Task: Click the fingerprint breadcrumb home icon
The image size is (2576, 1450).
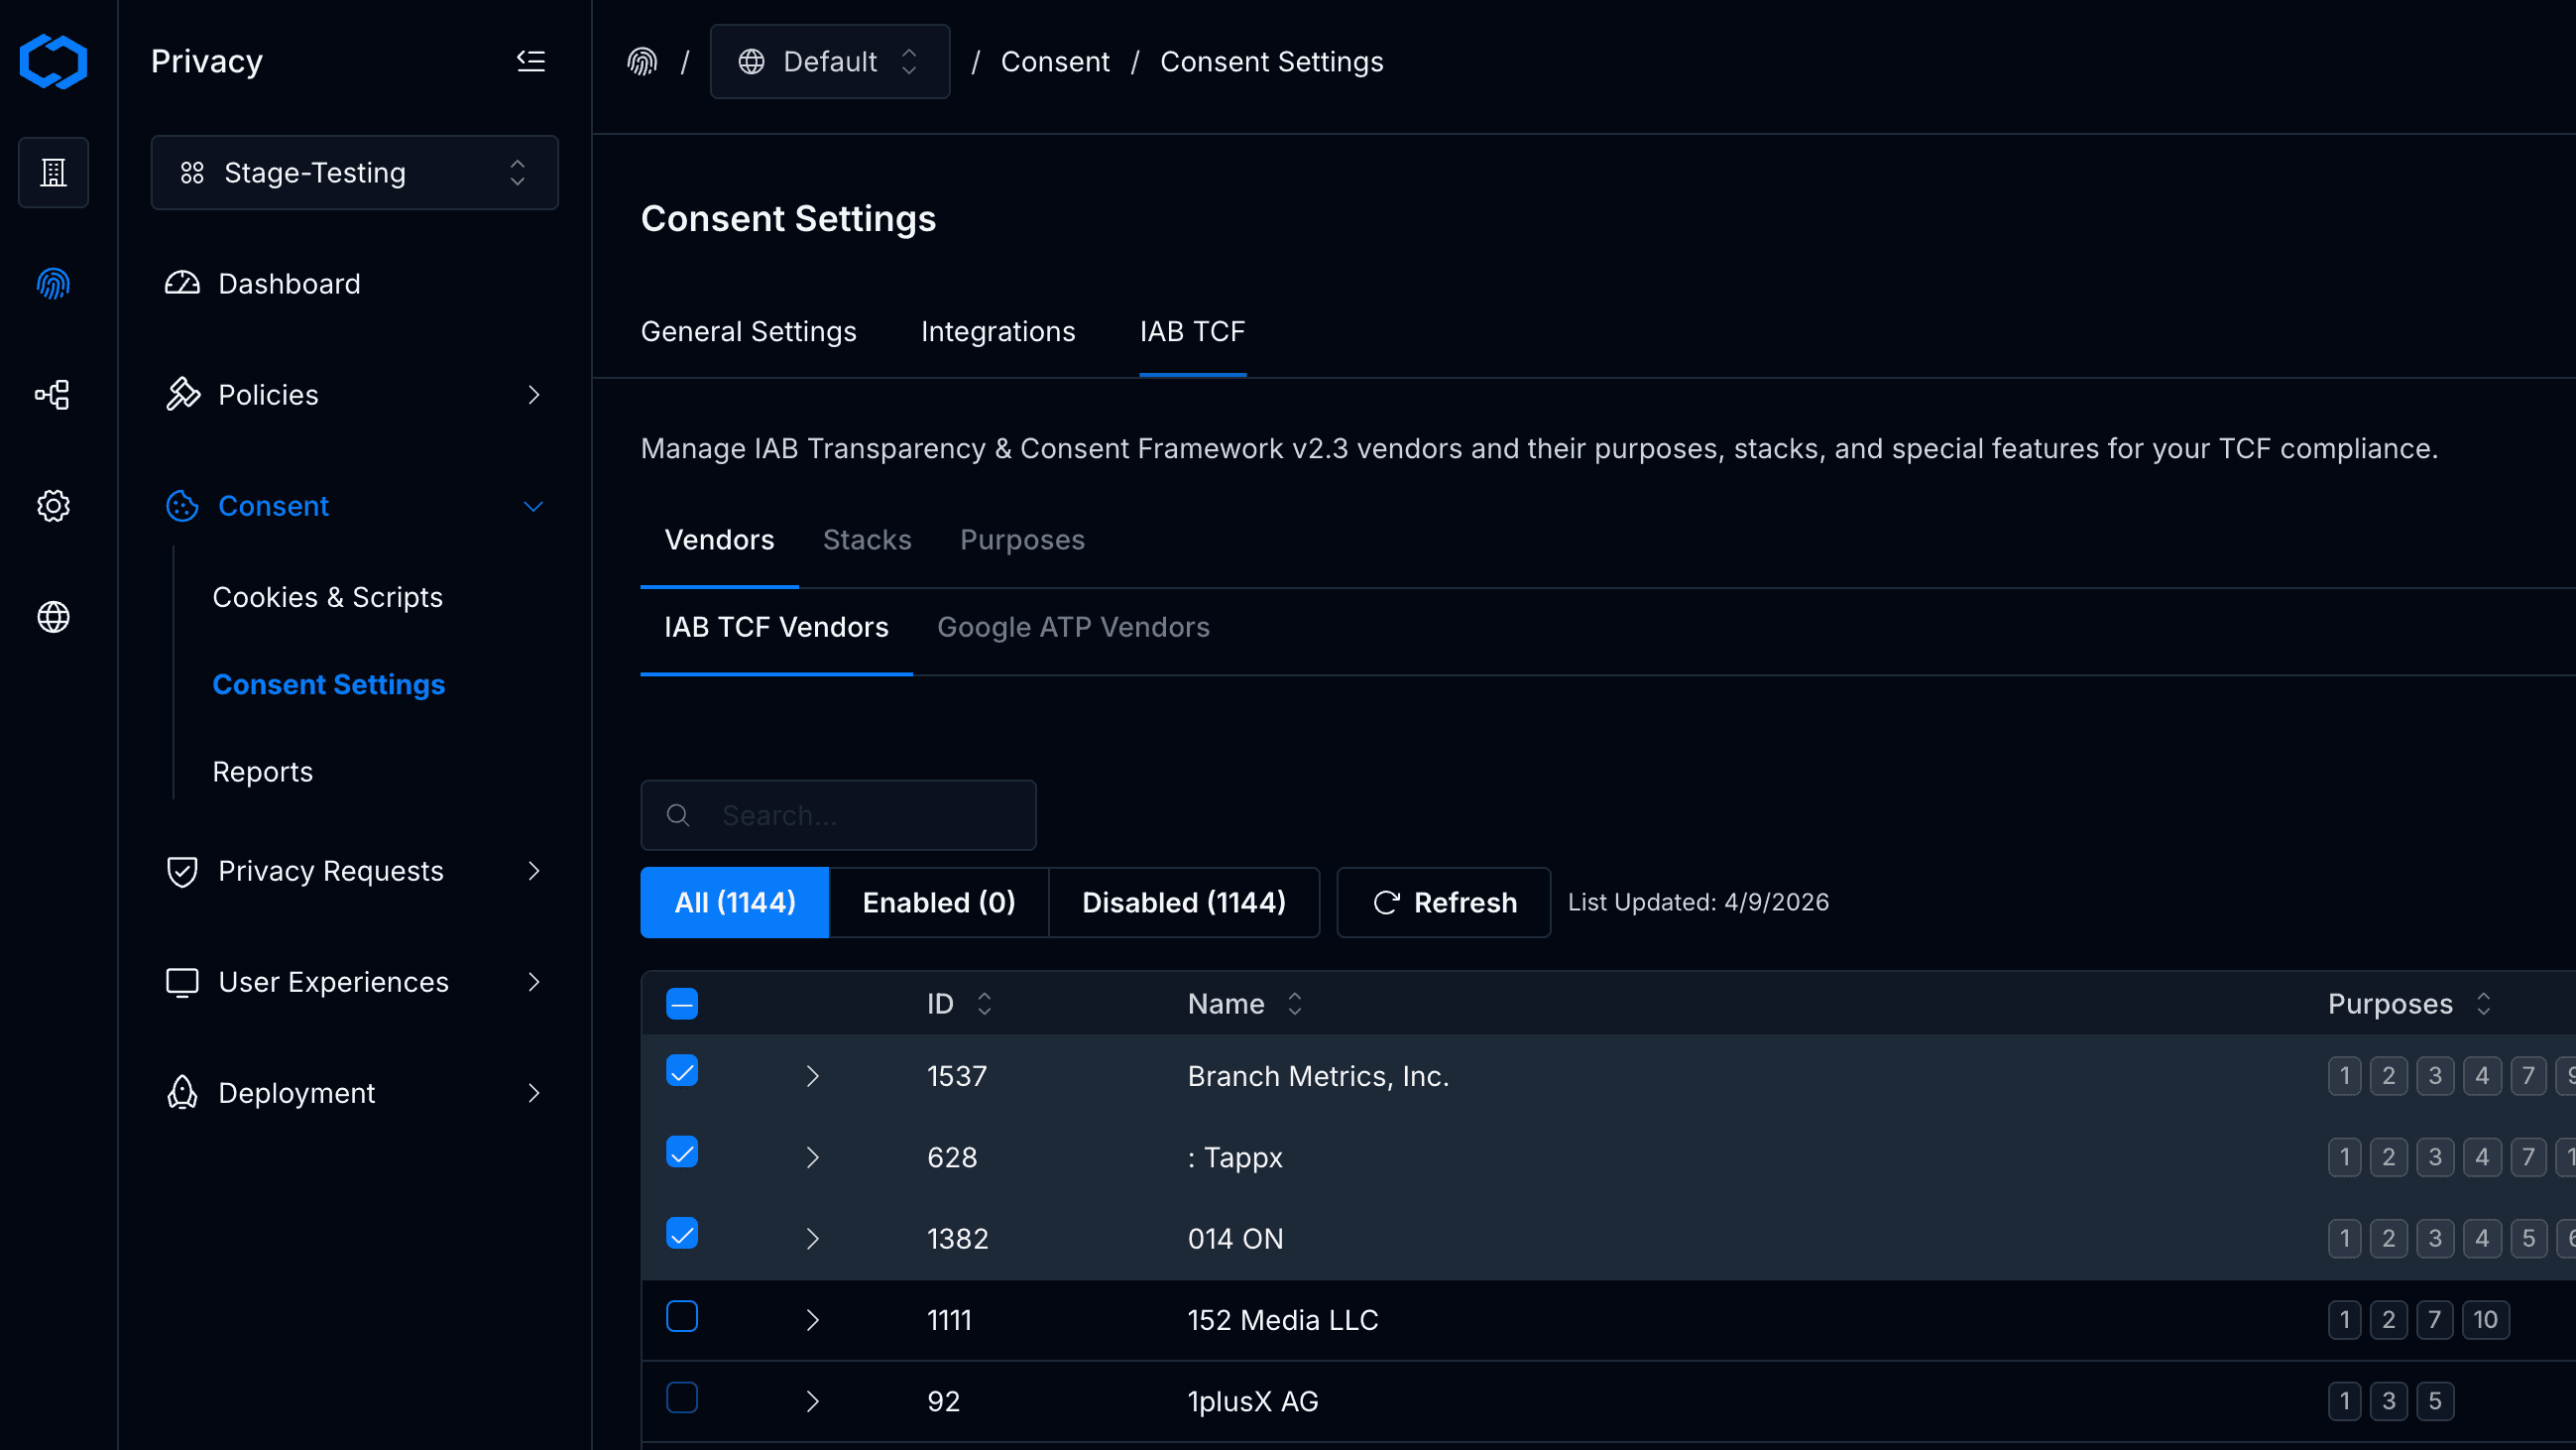Action: click(x=642, y=62)
